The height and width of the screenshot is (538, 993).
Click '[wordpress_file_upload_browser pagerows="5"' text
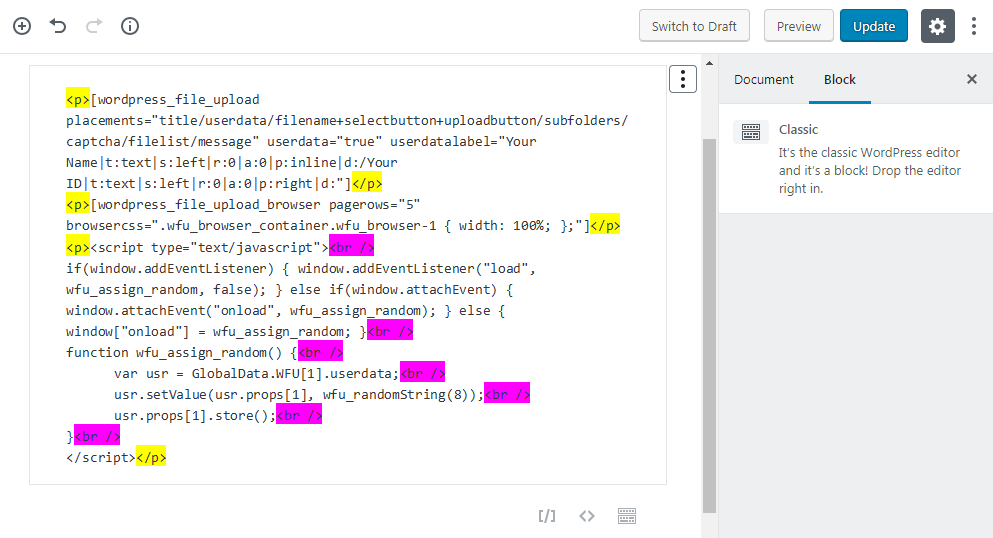click(255, 205)
